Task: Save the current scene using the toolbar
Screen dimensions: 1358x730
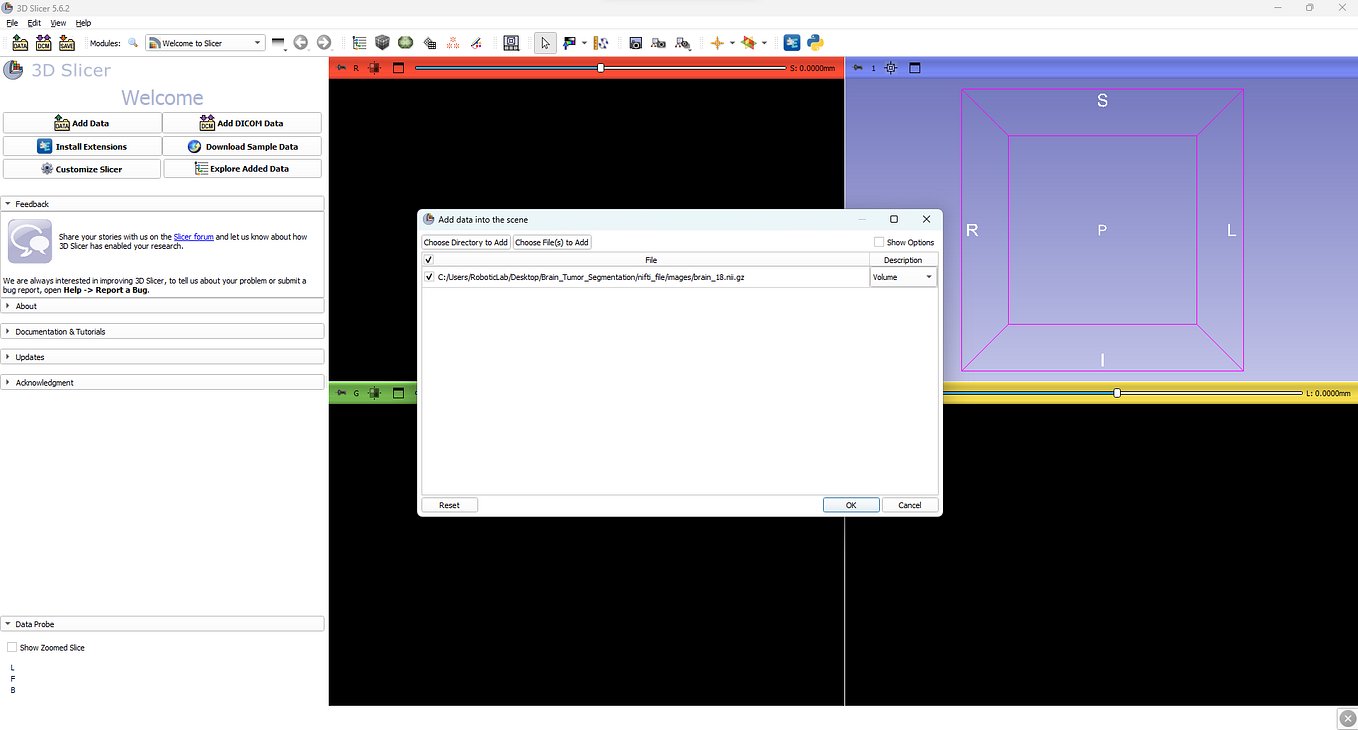Action: coord(66,42)
